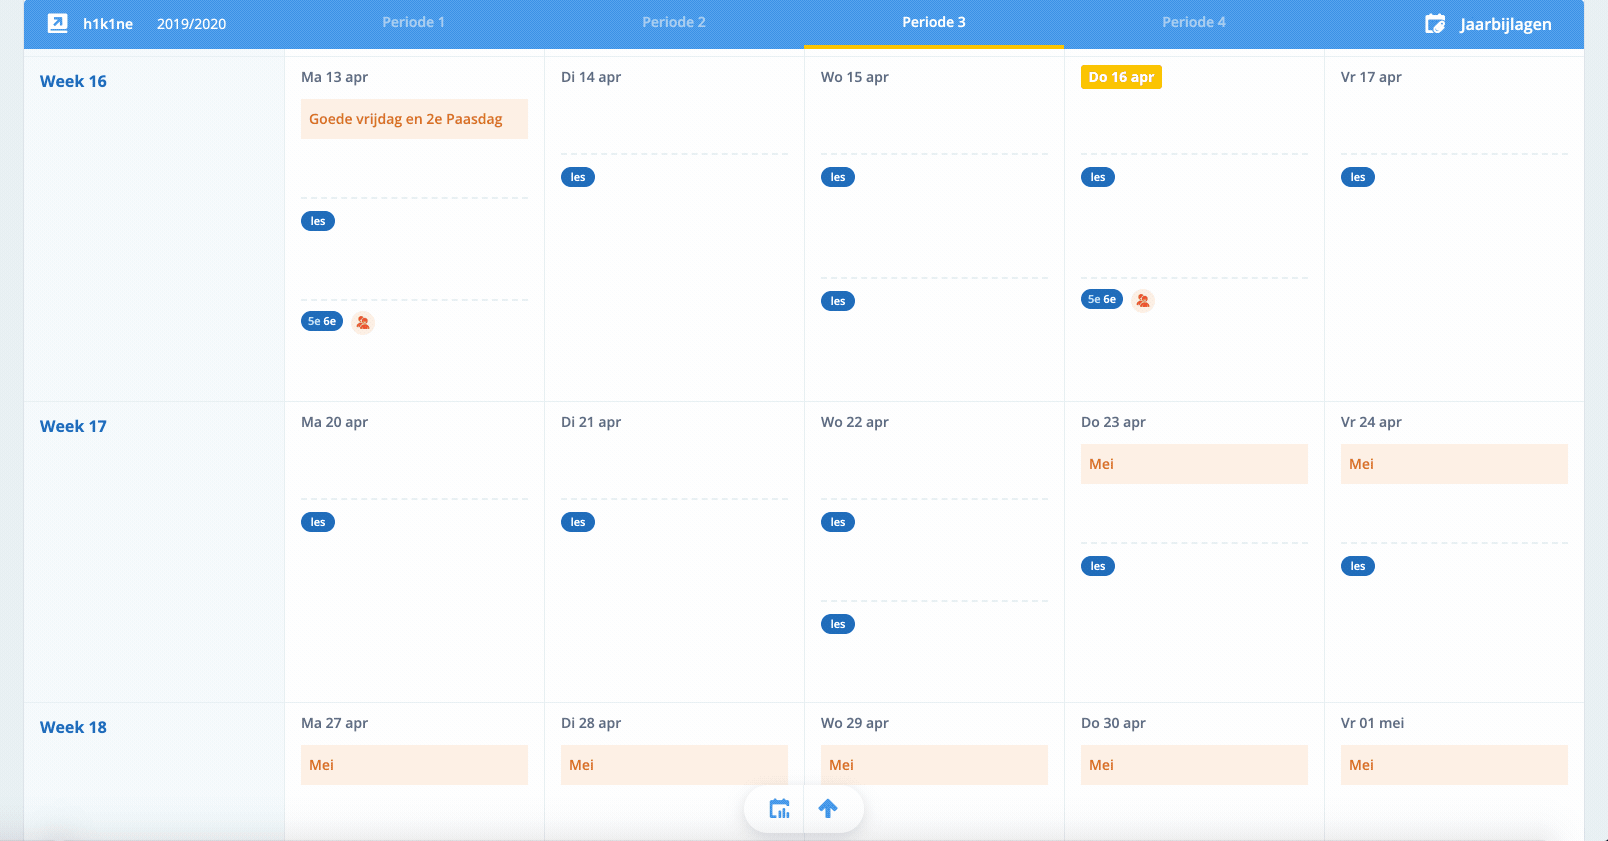1608x841 pixels.
Task: Click the h1k1ne open-in-new icon
Action: (x=58, y=23)
